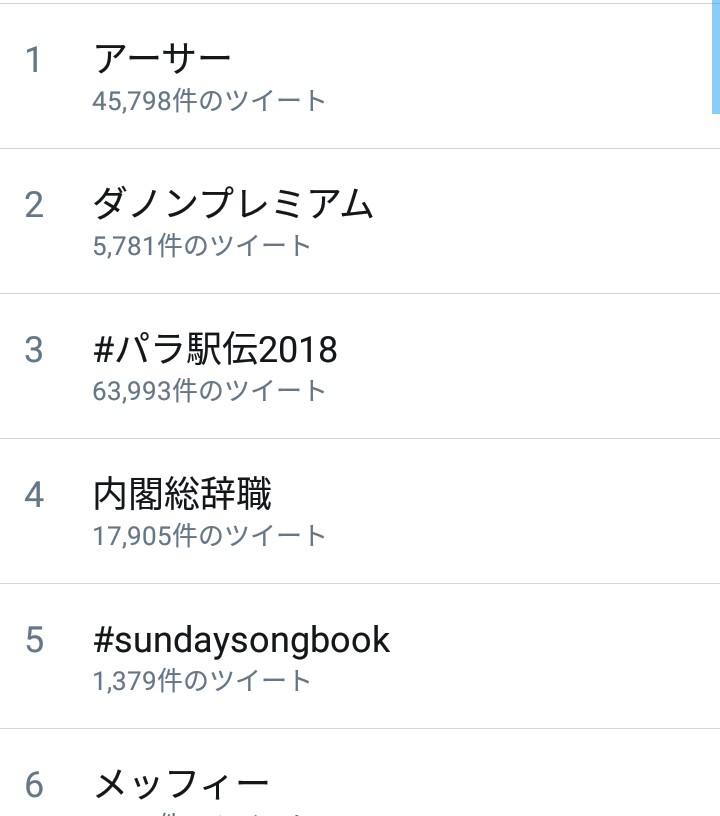
Task: Select the 内閣総辞職 trending topic
Action: point(182,494)
